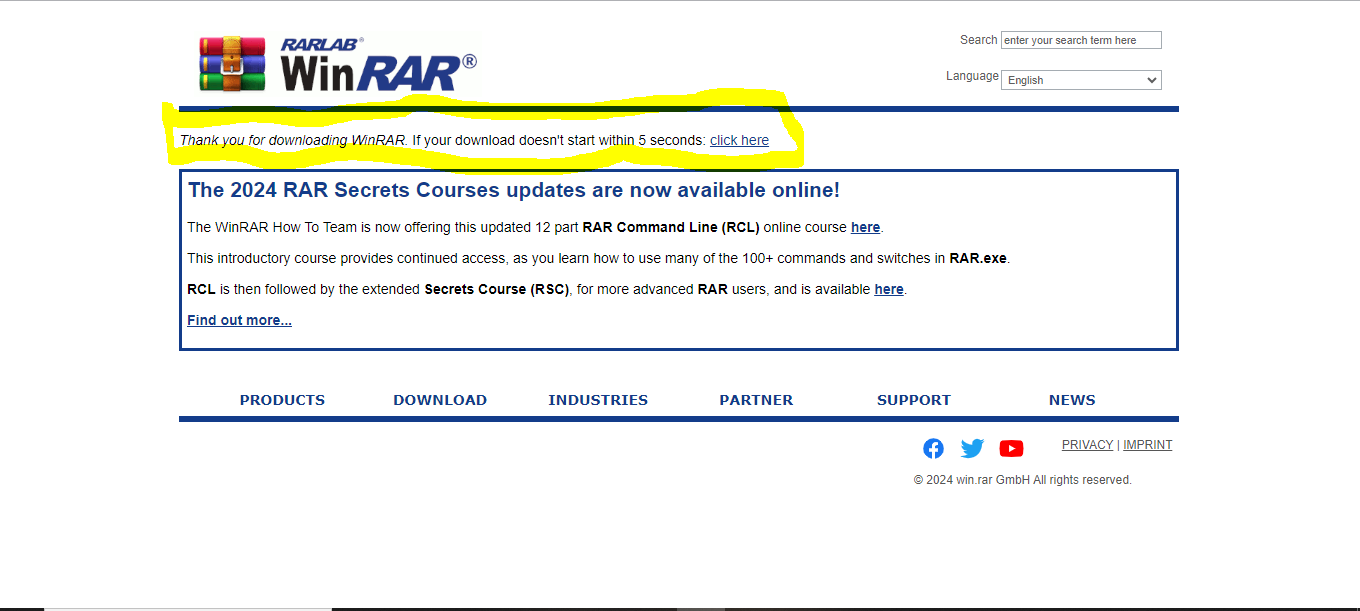The image size is (1360, 611).
Task: Open the Secrets Course "here" link
Action: tap(889, 289)
